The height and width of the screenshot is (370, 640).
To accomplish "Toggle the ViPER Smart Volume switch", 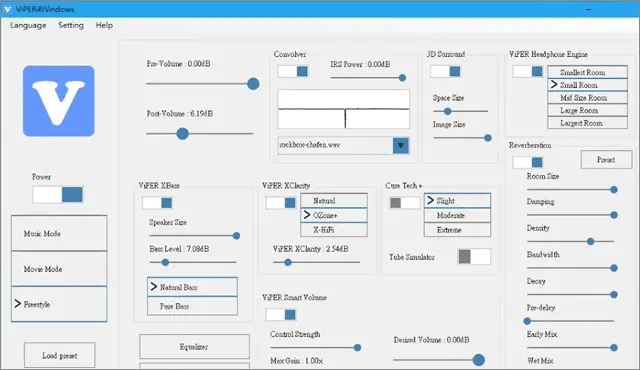I will [280, 315].
